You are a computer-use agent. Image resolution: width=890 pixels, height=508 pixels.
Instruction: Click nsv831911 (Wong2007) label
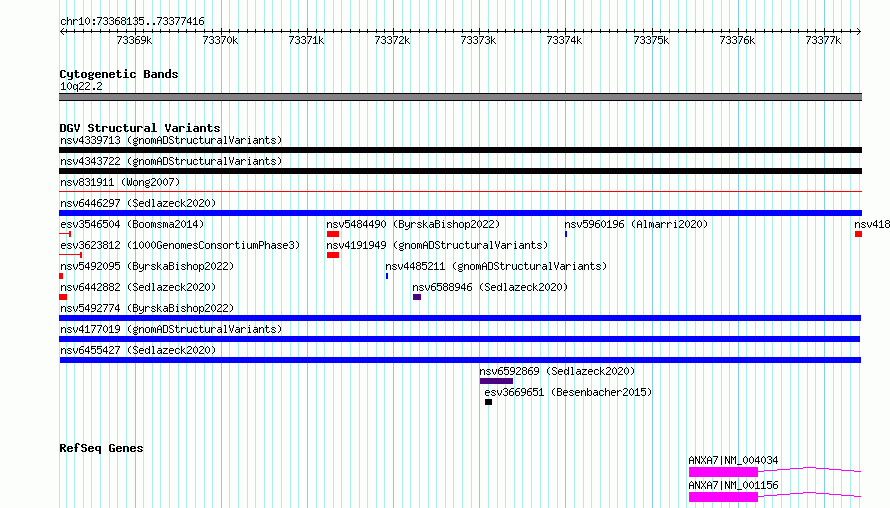click(x=120, y=182)
